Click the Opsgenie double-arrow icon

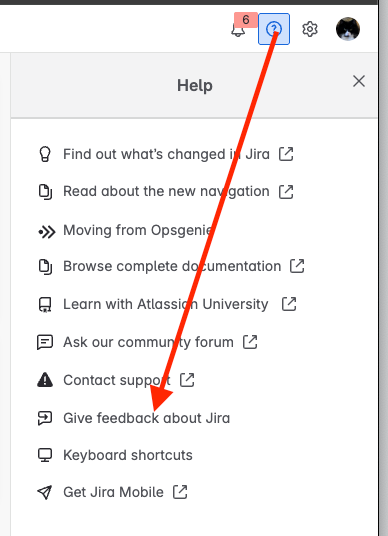coord(46,232)
